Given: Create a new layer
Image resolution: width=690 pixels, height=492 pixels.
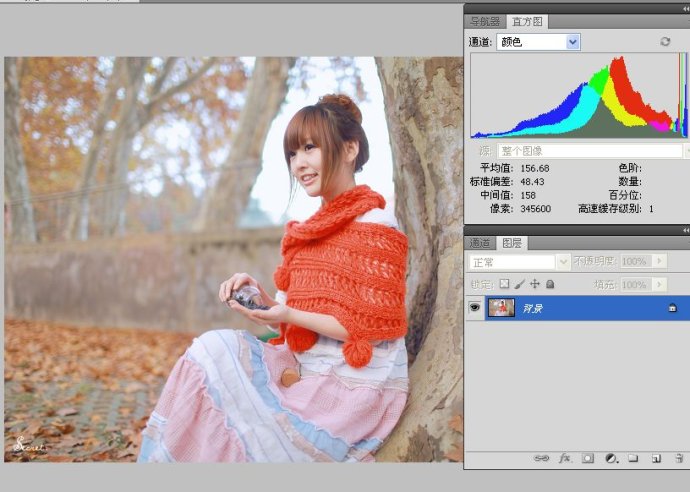Looking at the screenshot, I should coord(655,458).
